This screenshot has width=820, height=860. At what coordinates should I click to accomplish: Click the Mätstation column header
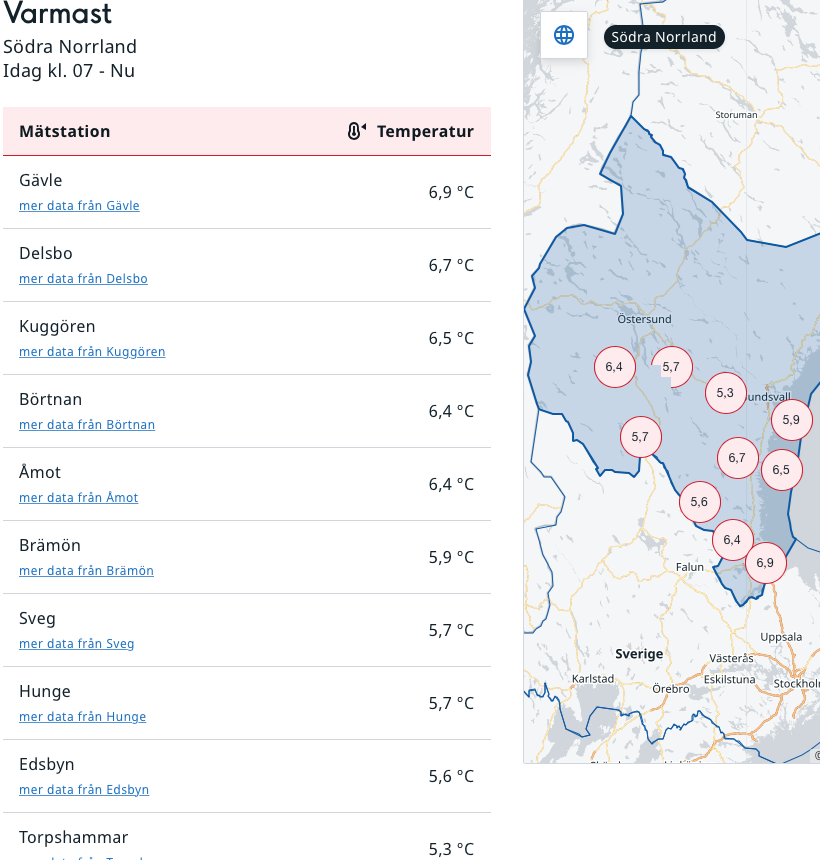point(65,132)
